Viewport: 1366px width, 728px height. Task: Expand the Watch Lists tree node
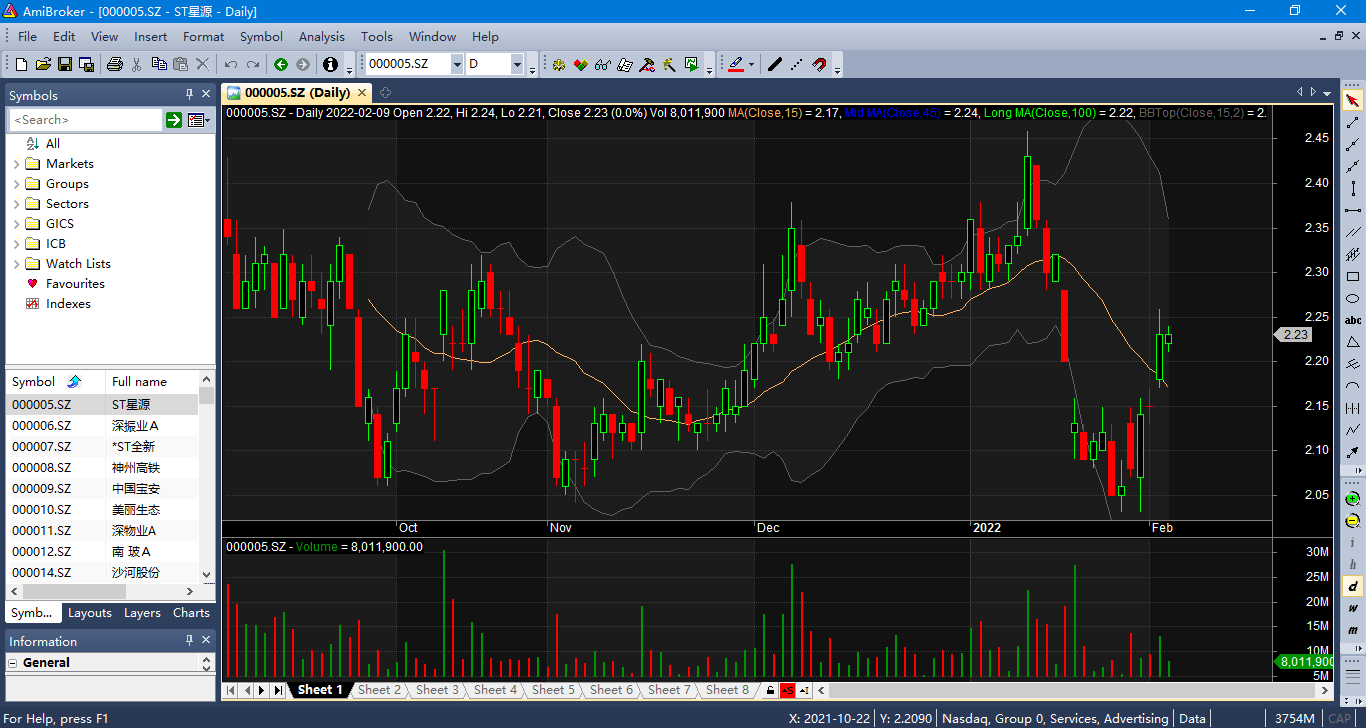coord(16,264)
